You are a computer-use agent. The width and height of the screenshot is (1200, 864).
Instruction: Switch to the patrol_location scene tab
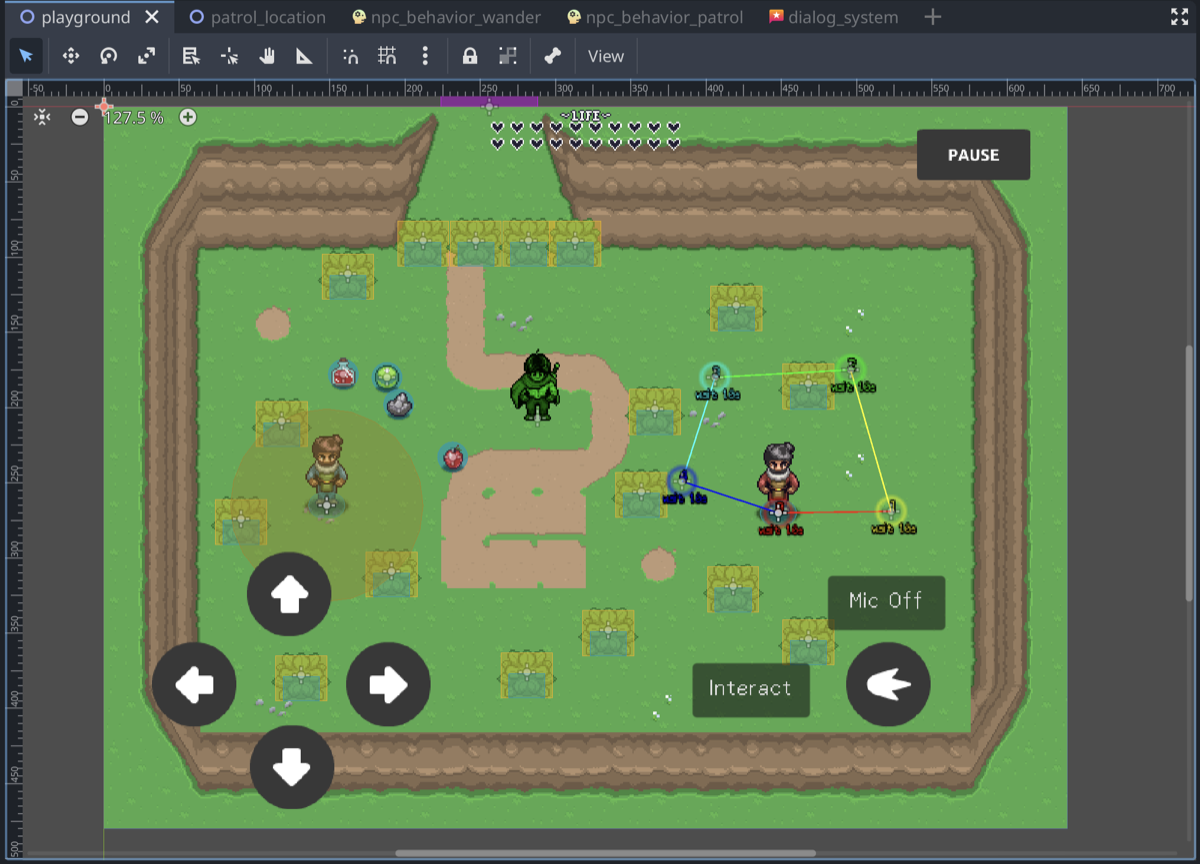click(x=258, y=17)
